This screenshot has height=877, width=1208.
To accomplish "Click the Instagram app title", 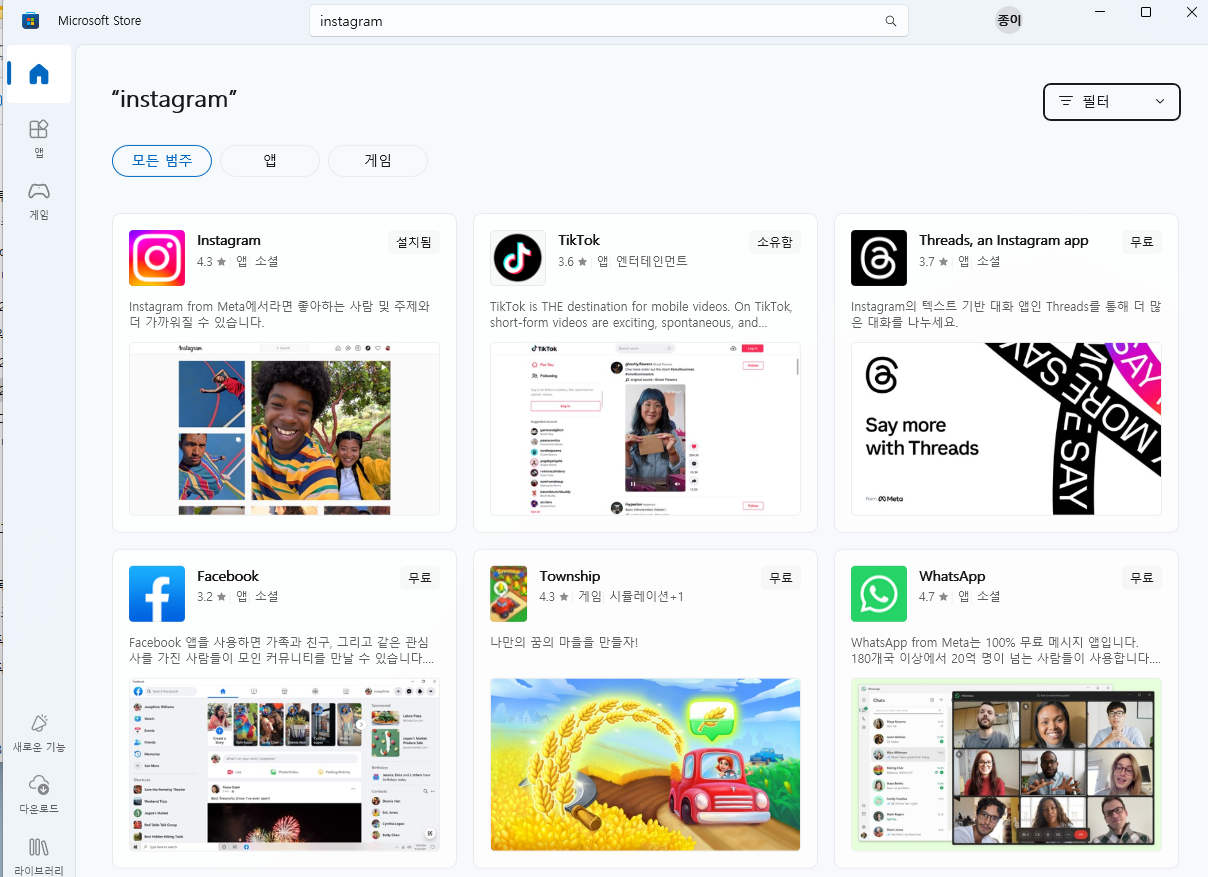I will pos(229,240).
